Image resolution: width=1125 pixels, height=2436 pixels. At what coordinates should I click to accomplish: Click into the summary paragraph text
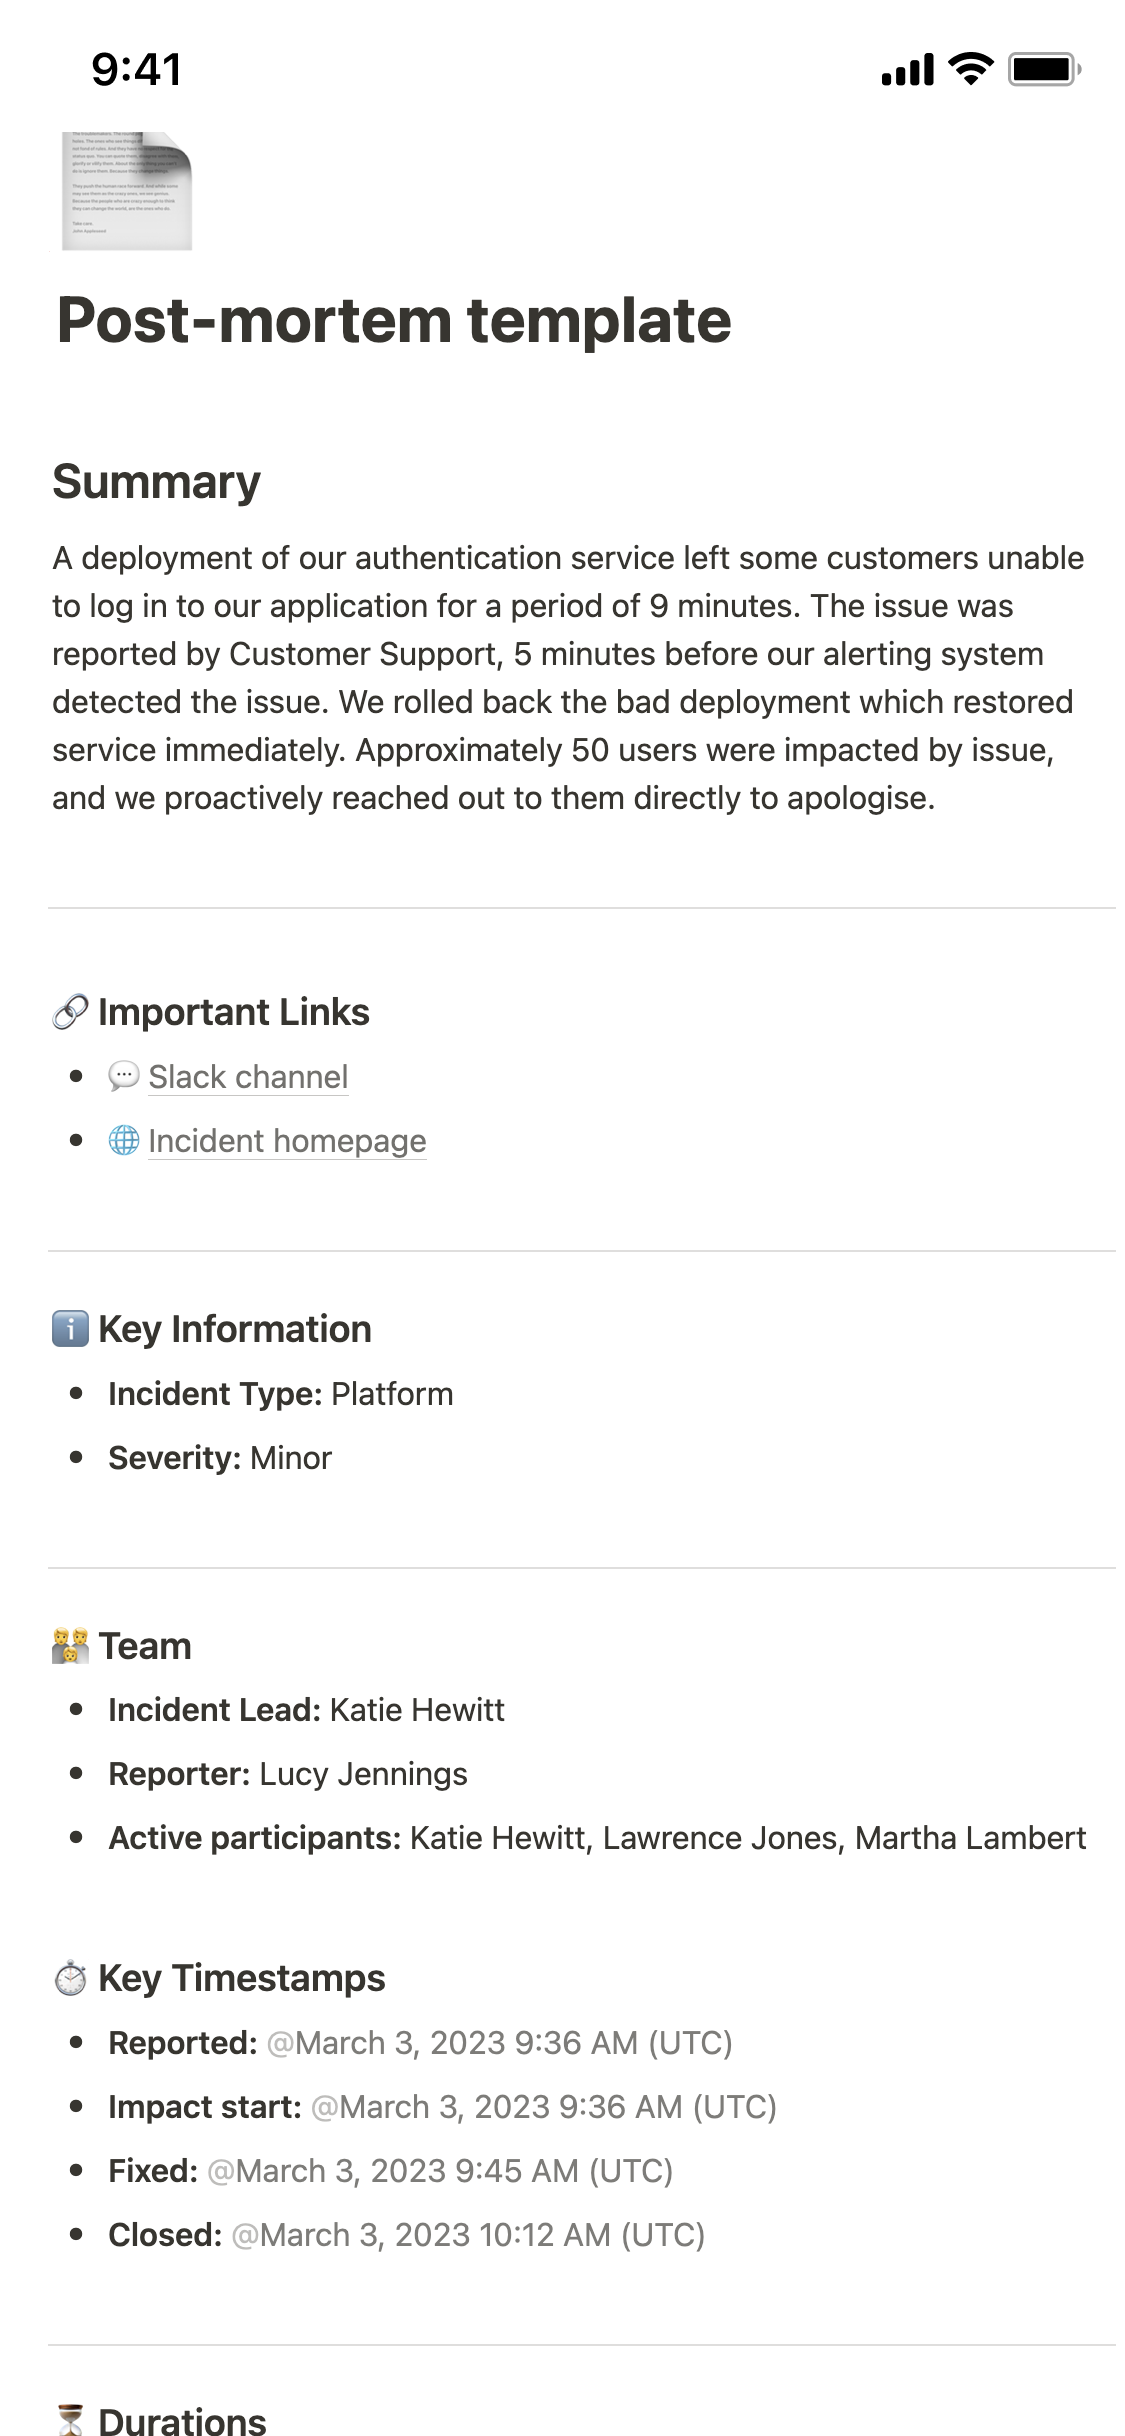tap(560, 678)
